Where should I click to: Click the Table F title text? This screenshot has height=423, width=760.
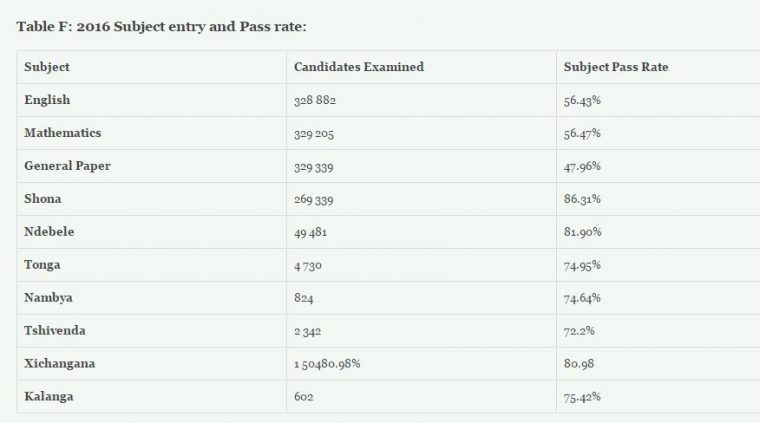[166, 25]
